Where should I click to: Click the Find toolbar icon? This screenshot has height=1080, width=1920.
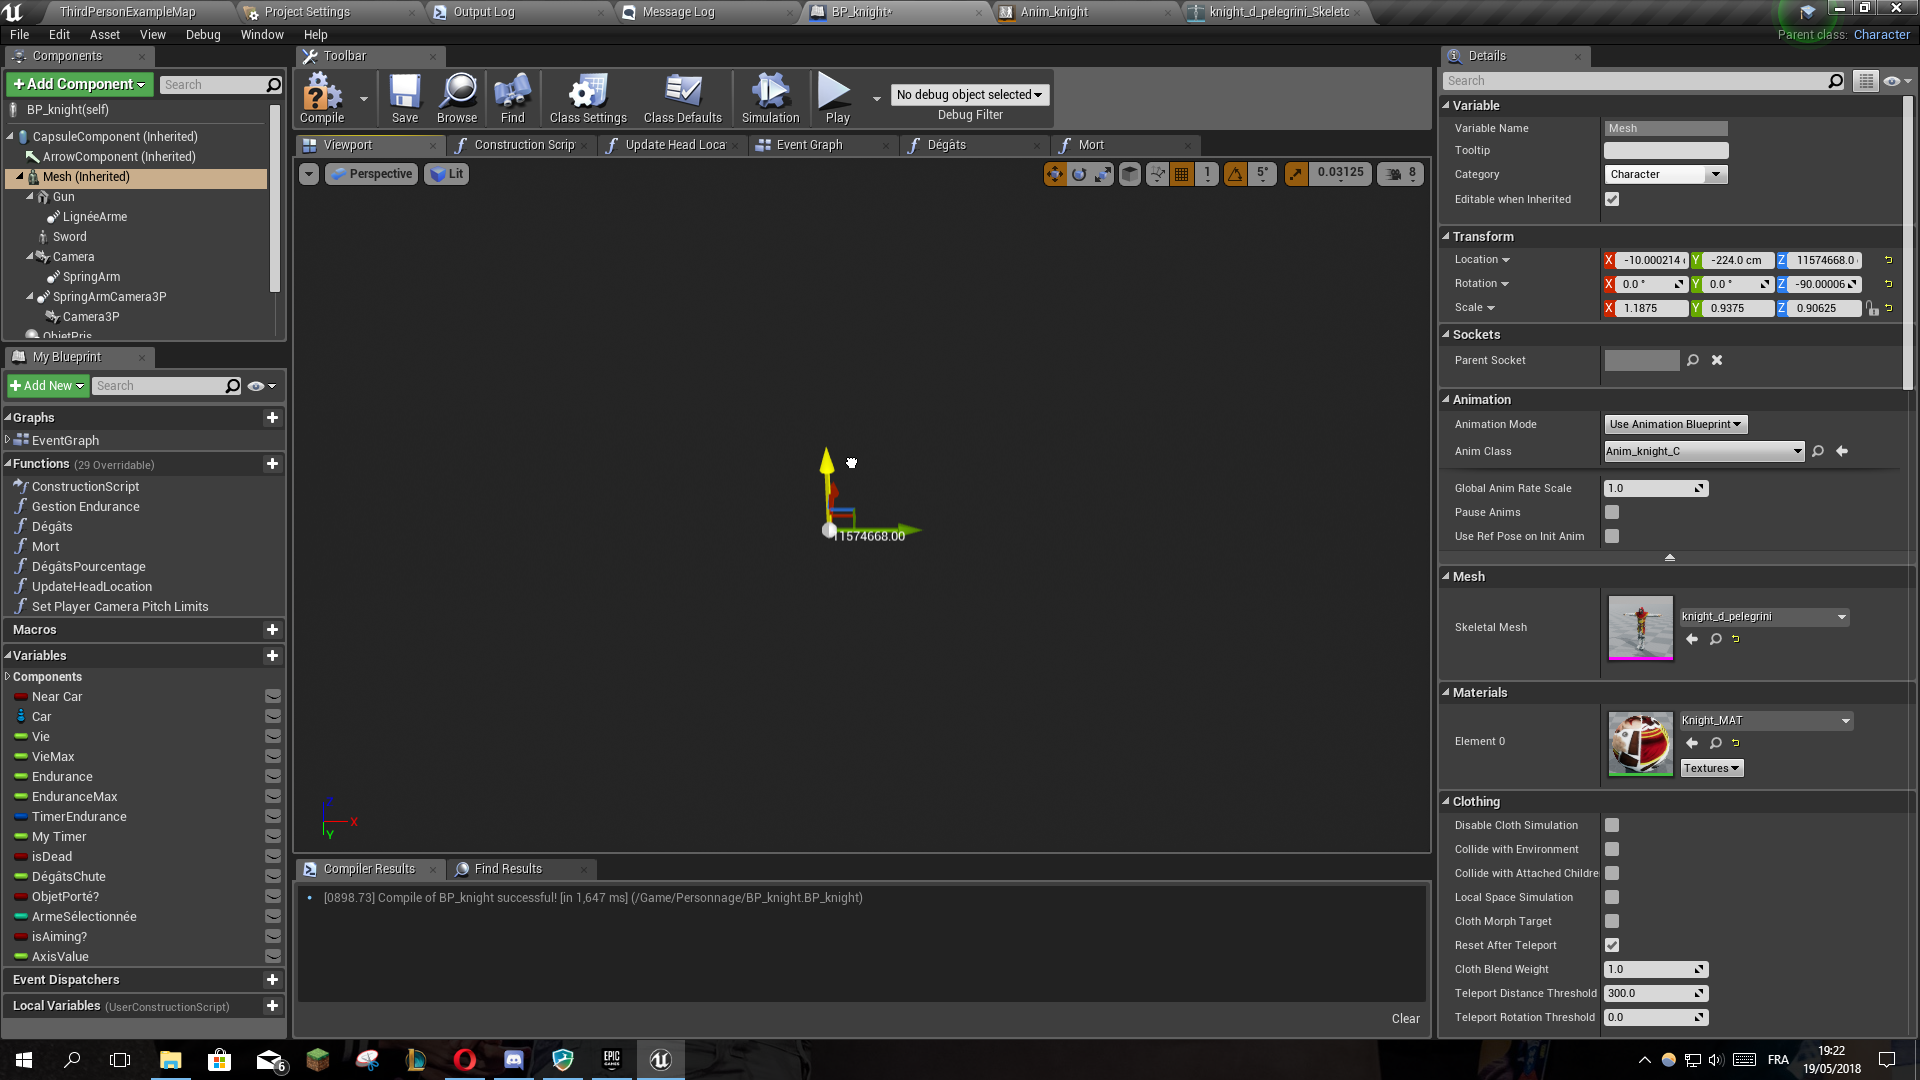[512, 97]
